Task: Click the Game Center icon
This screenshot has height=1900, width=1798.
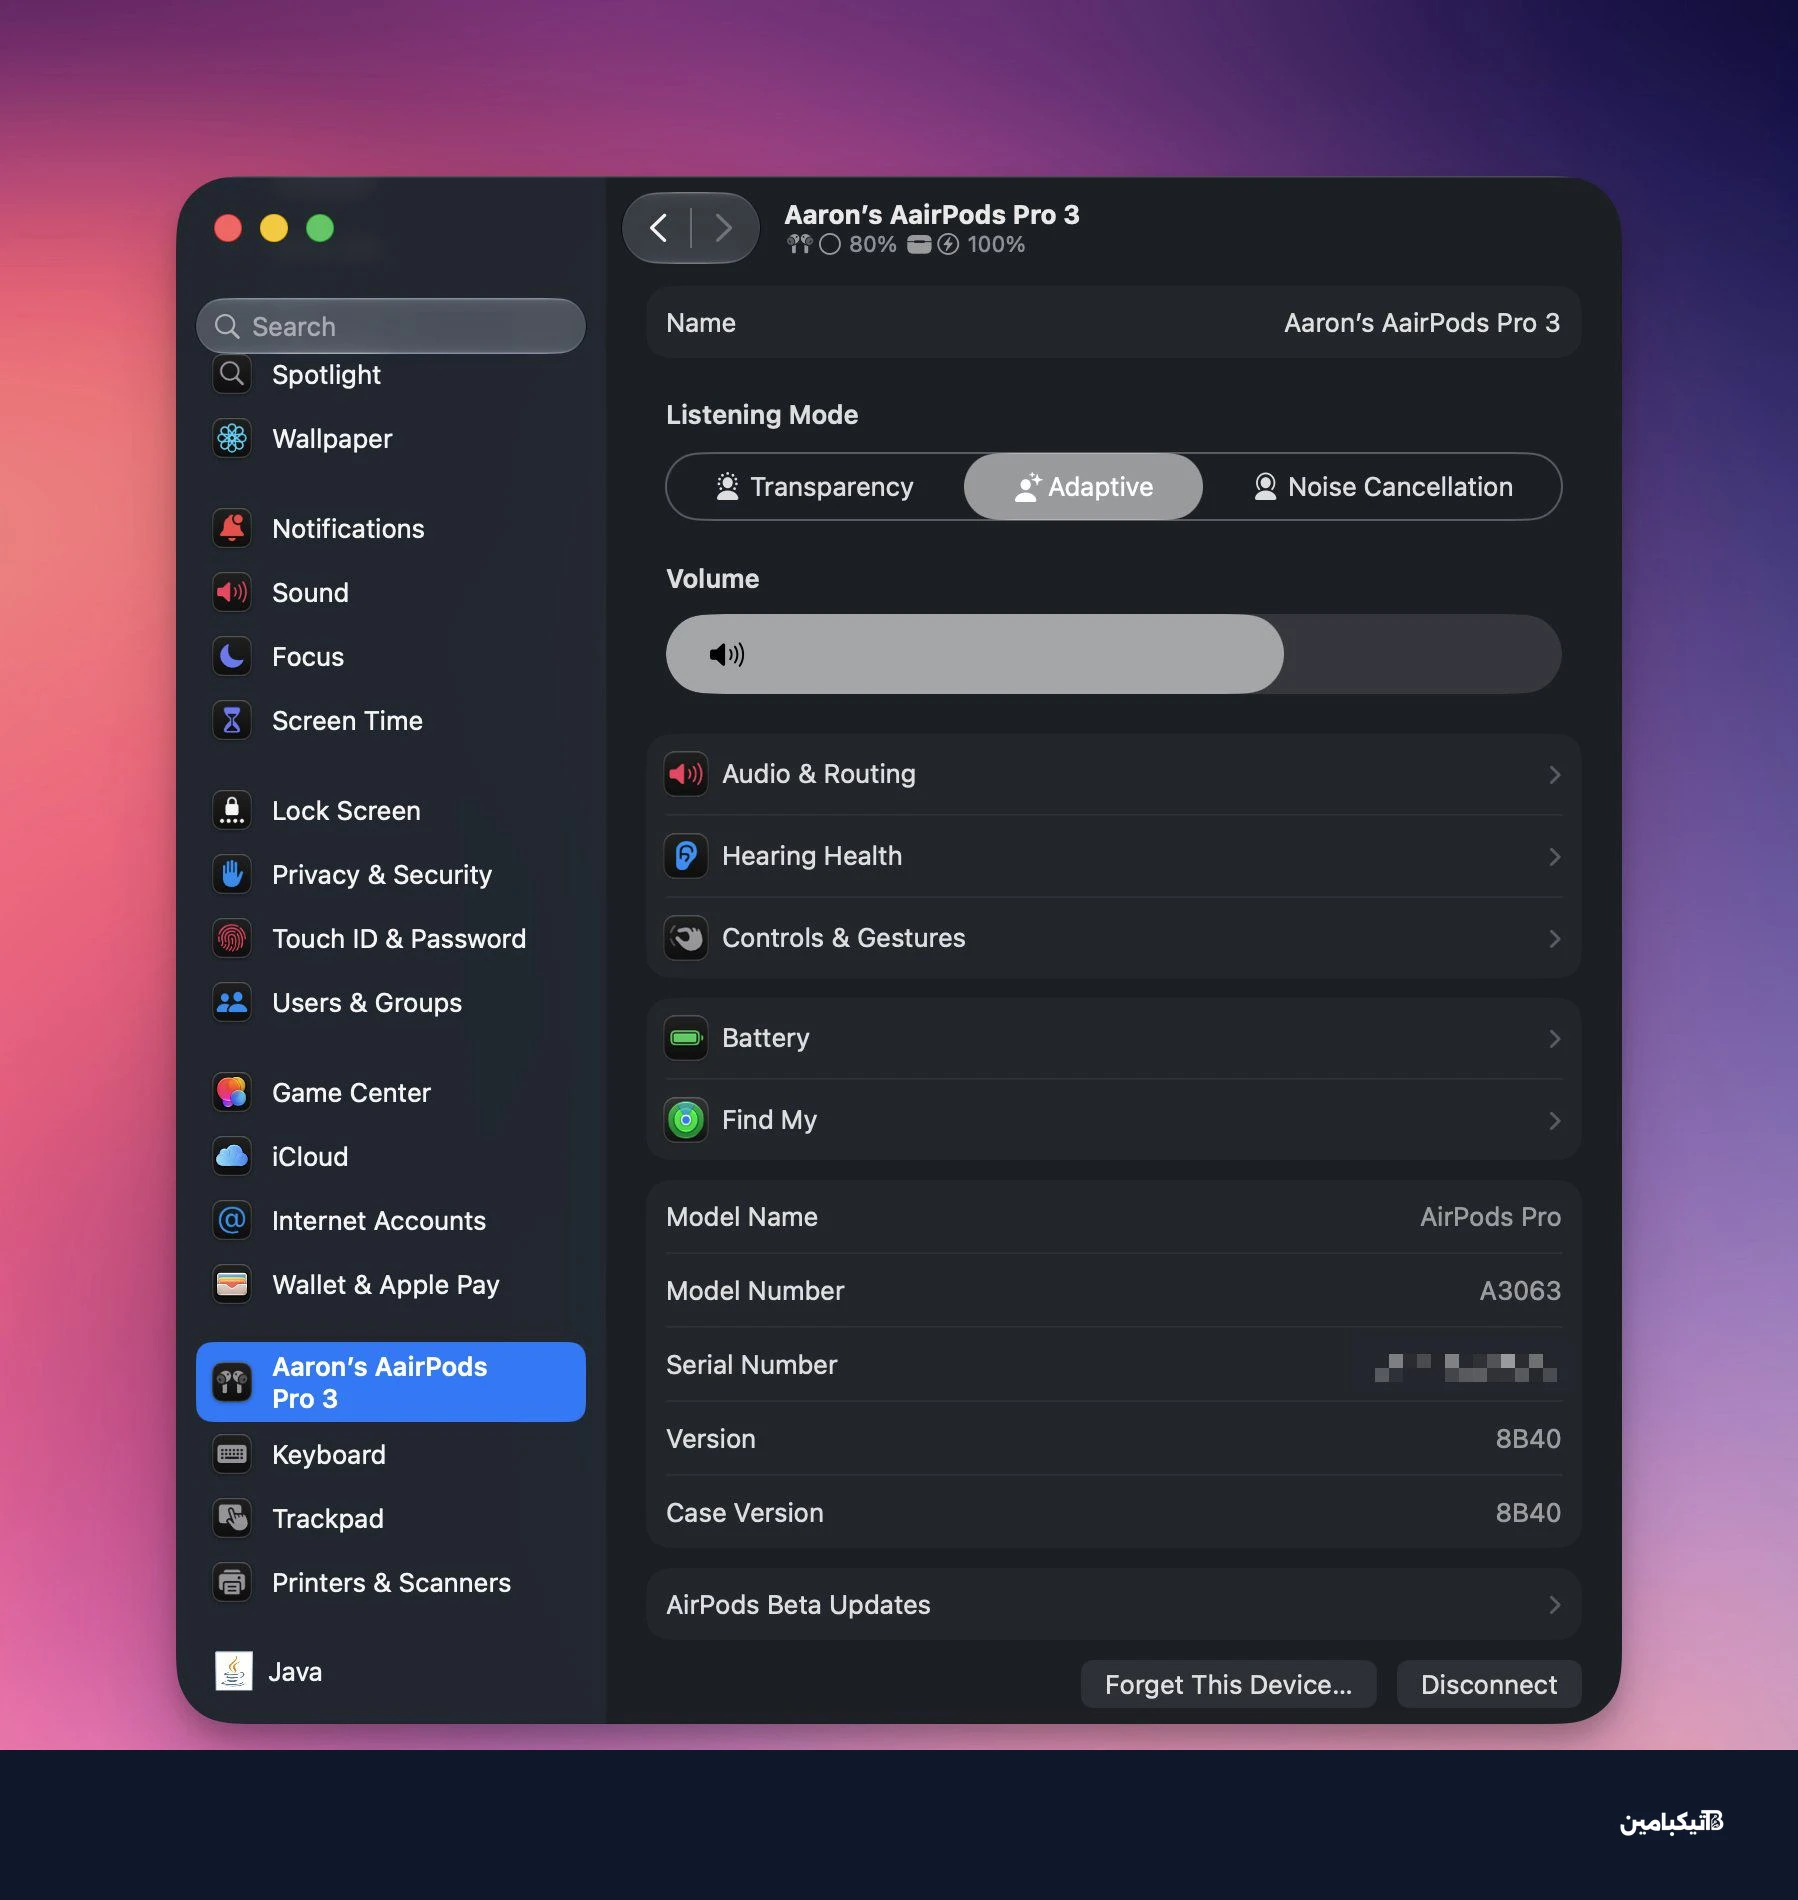Action: pos(232,1092)
